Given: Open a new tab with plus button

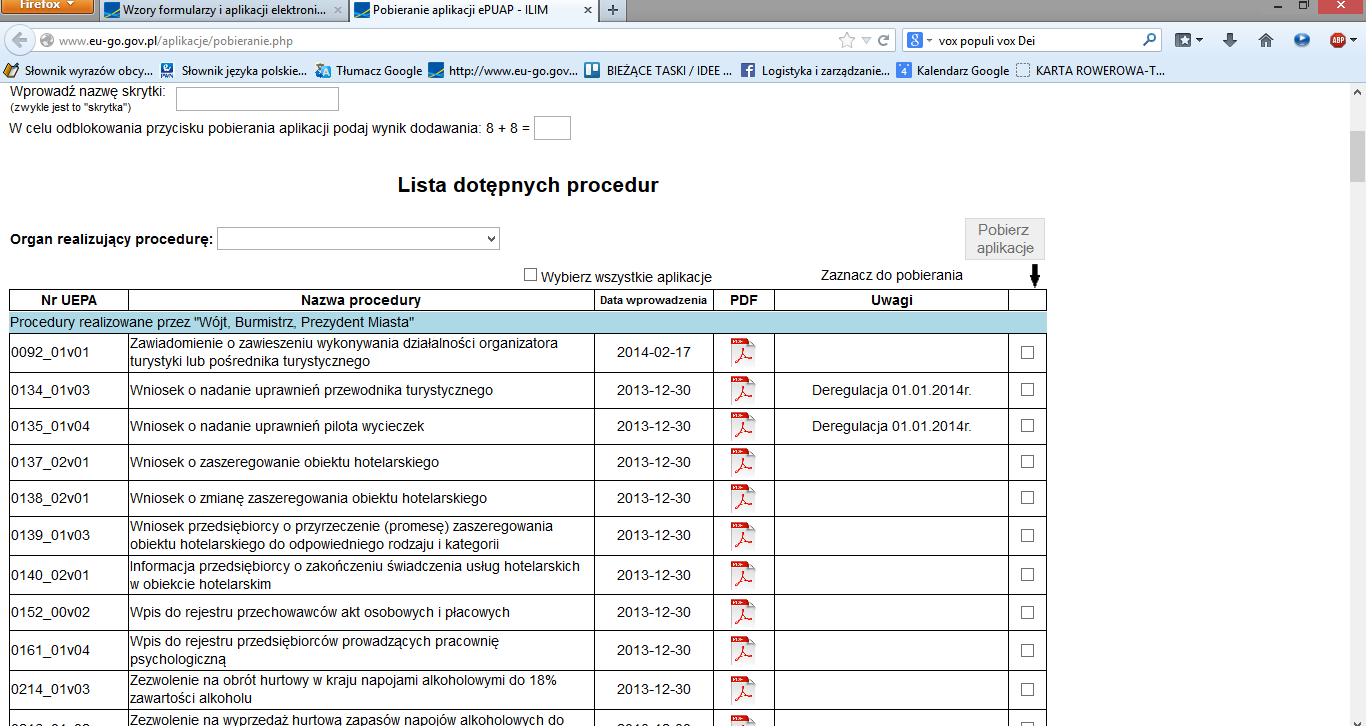Looking at the screenshot, I should 613,11.
